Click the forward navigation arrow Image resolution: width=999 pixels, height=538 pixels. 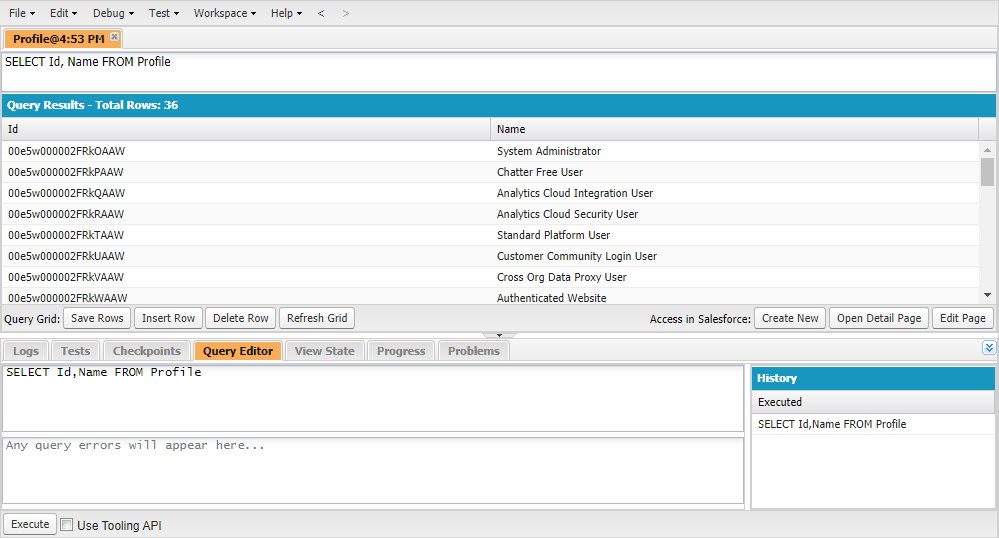tap(346, 13)
